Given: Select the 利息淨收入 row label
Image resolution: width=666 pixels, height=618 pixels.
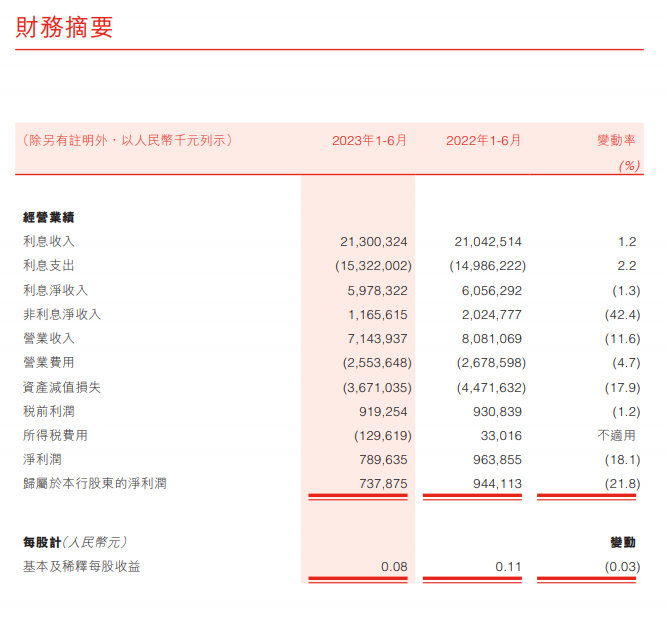Looking at the screenshot, I should (x=55, y=291).
